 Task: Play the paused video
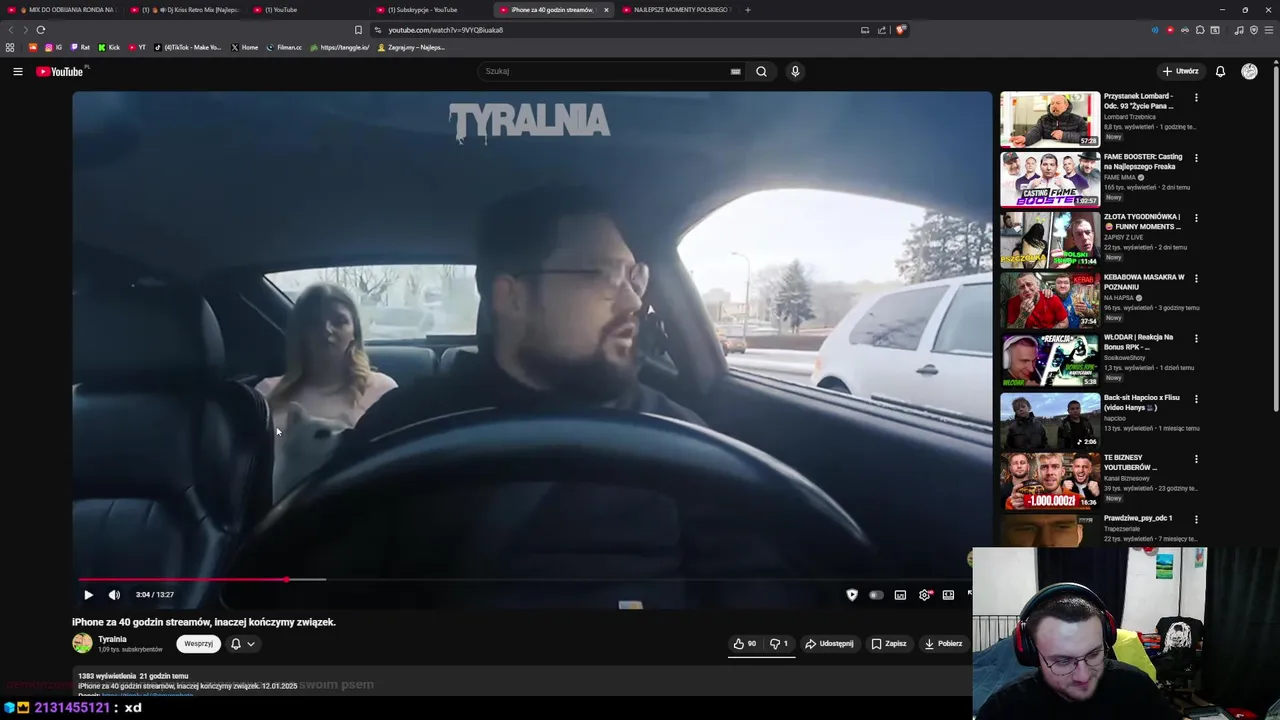[x=88, y=595]
